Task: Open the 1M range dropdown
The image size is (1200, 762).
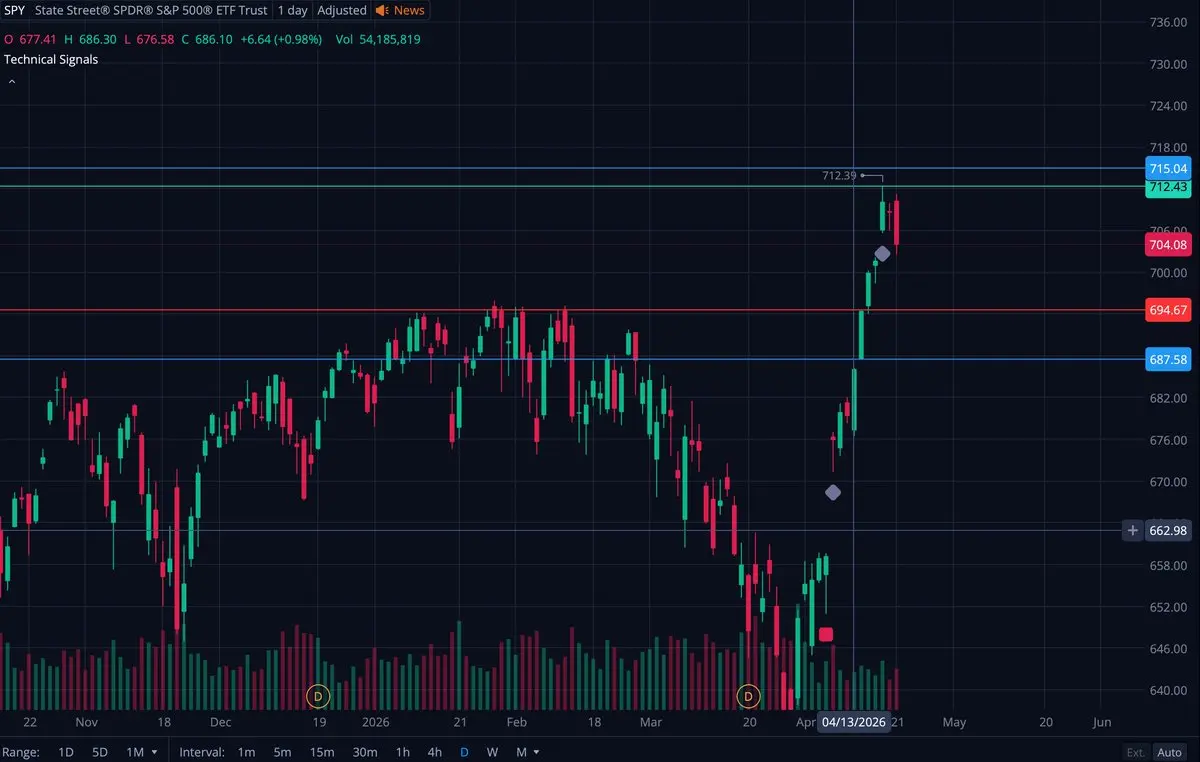Action: coord(141,752)
